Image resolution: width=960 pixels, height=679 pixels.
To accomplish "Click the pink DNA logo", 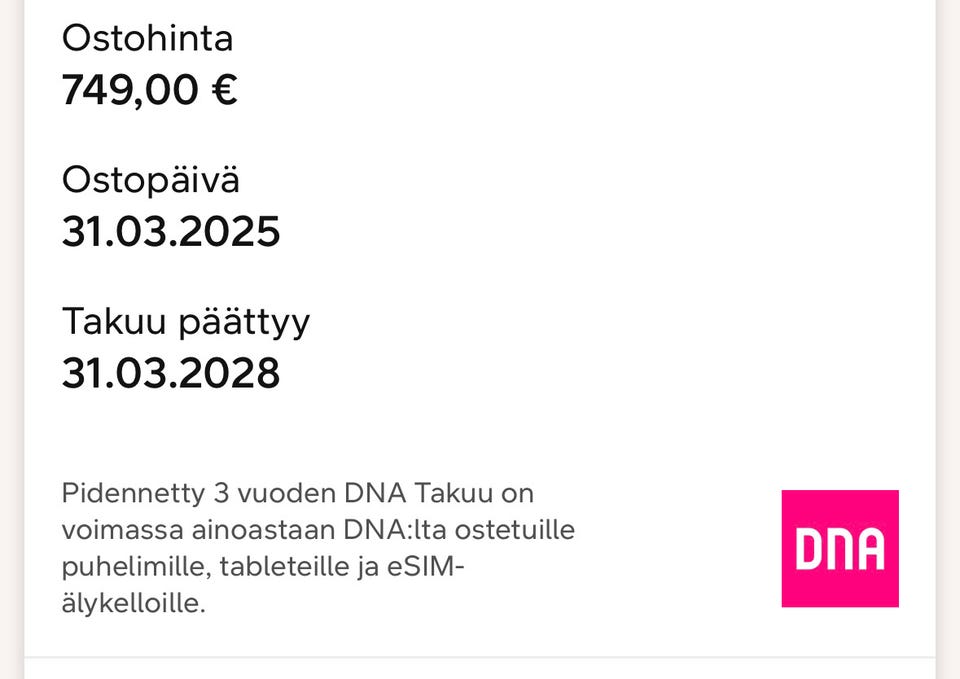I will (840, 548).
